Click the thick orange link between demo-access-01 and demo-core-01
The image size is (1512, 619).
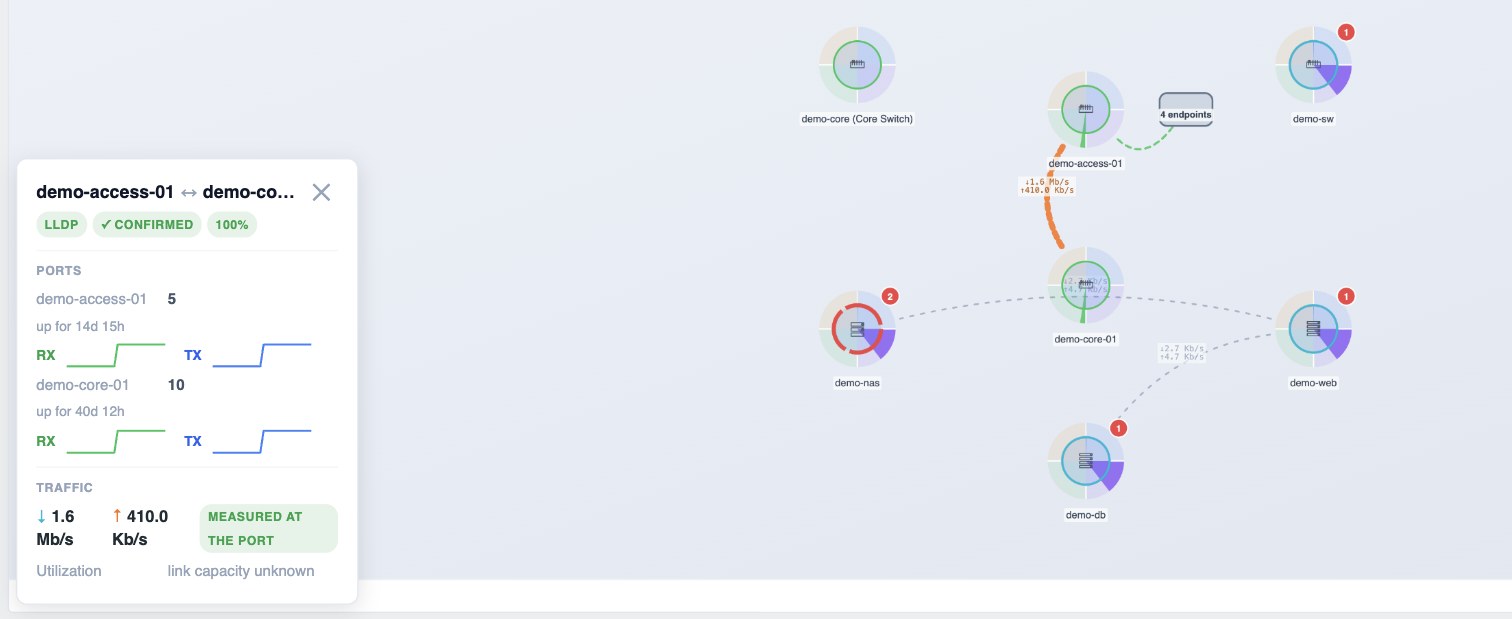point(1050,213)
